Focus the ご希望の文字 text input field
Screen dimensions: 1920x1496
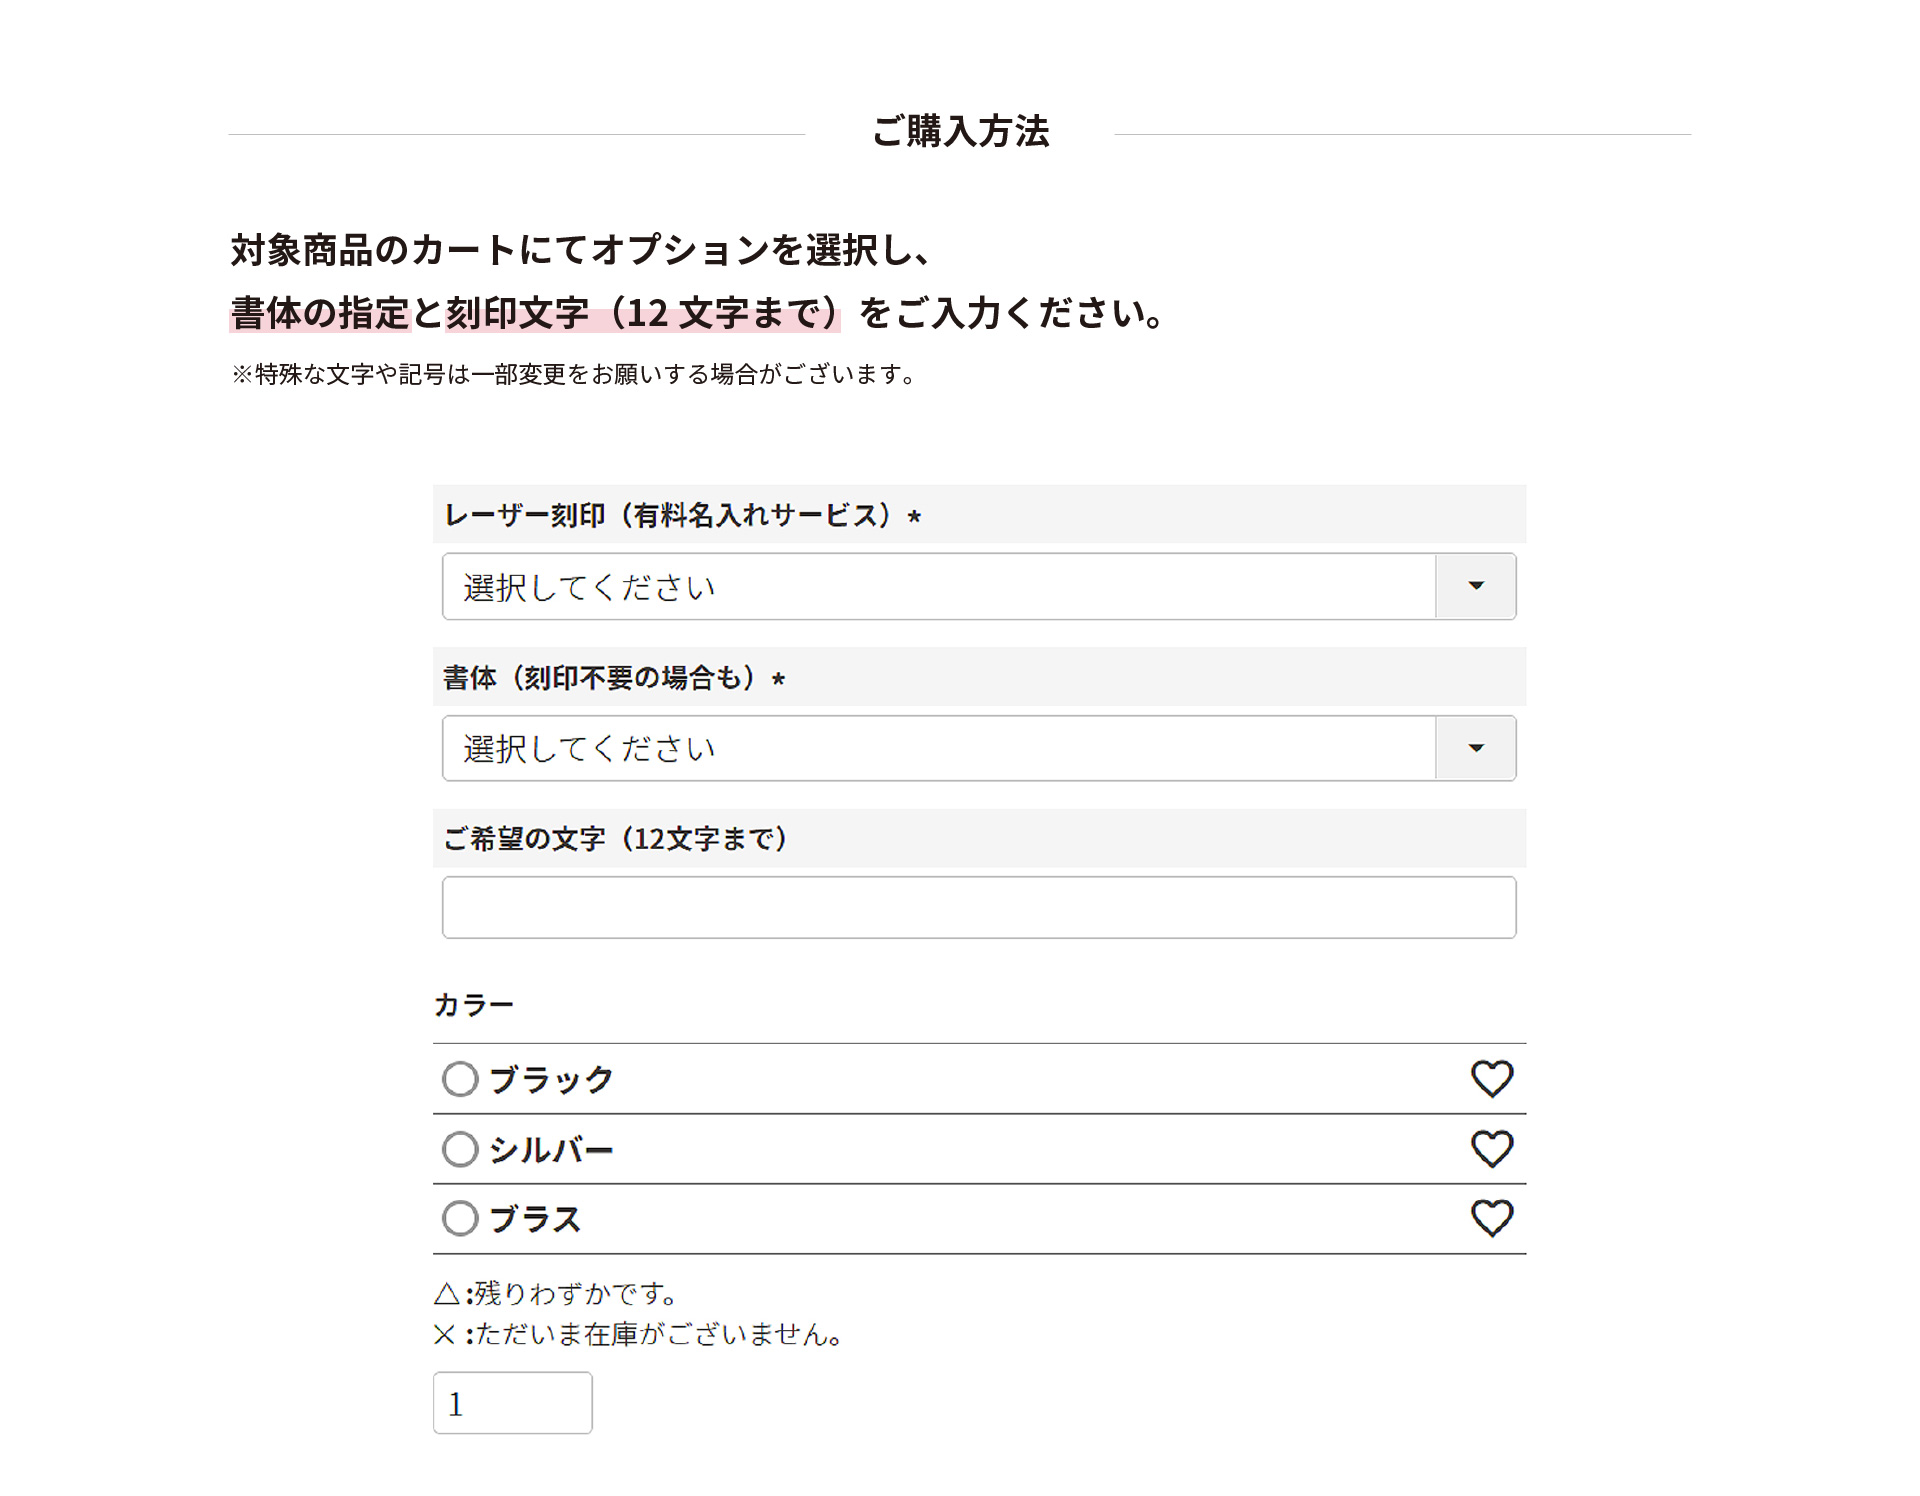click(x=978, y=907)
